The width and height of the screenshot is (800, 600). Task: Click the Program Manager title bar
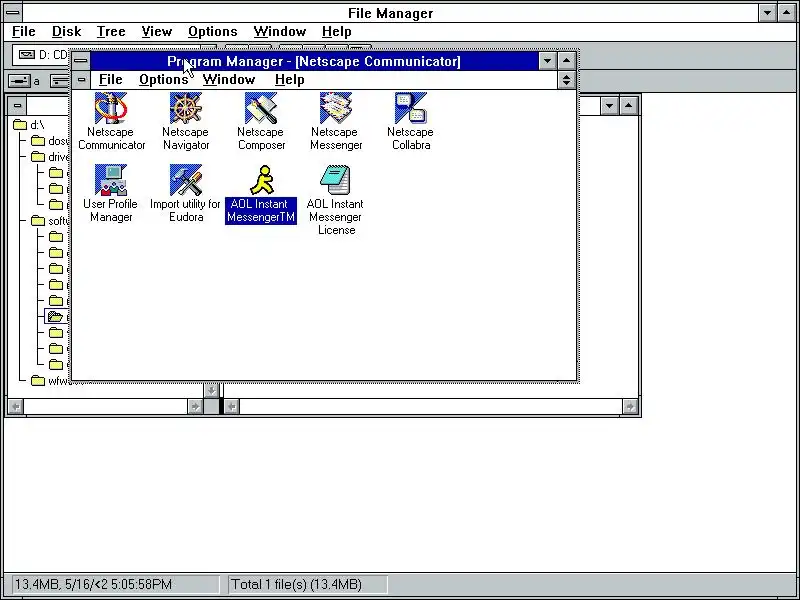[x=314, y=61]
